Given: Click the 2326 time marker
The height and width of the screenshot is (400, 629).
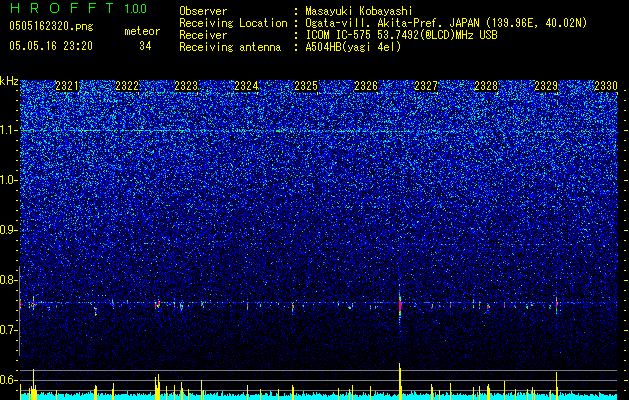Looking at the screenshot, I should tap(366, 86).
